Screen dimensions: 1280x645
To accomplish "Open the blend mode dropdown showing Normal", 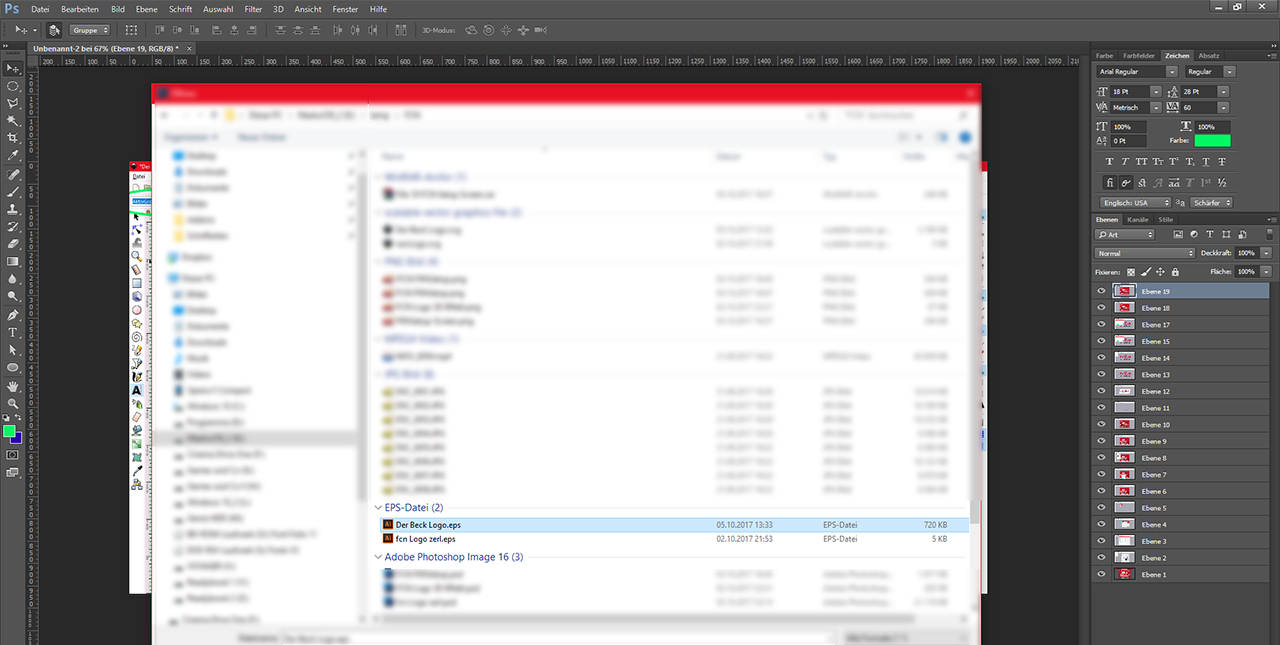I will click(1145, 254).
